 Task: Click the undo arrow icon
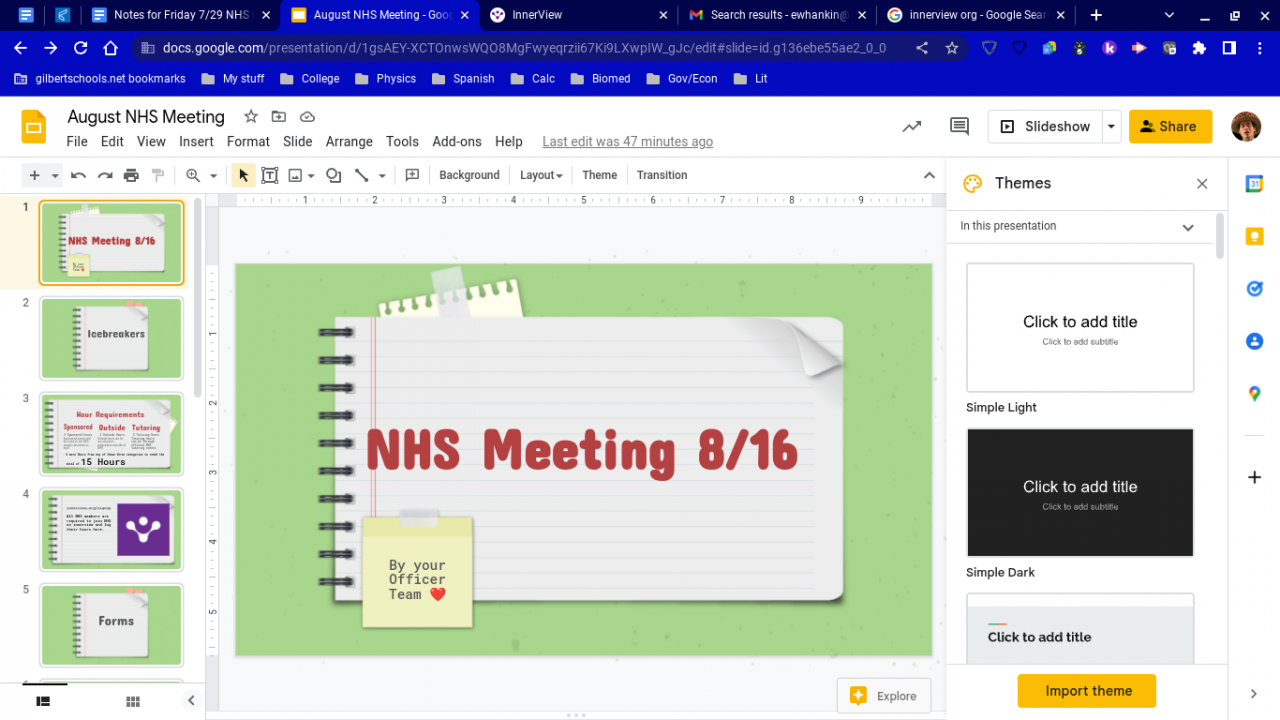[x=78, y=175]
